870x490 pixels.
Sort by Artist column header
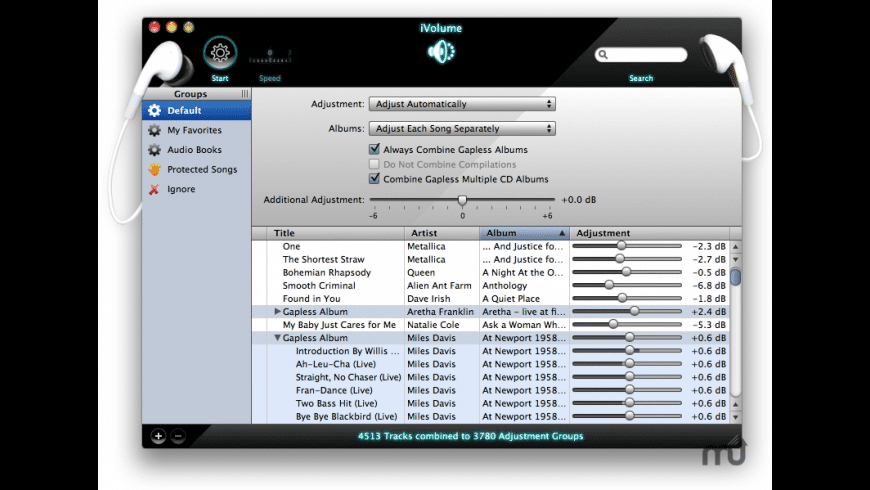click(442, 233)
